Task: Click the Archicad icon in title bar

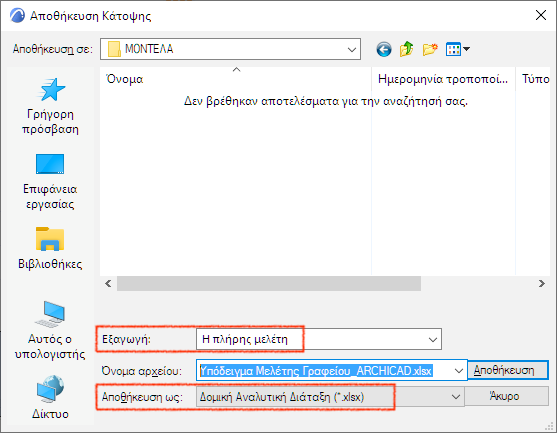Action: point(17,16)
